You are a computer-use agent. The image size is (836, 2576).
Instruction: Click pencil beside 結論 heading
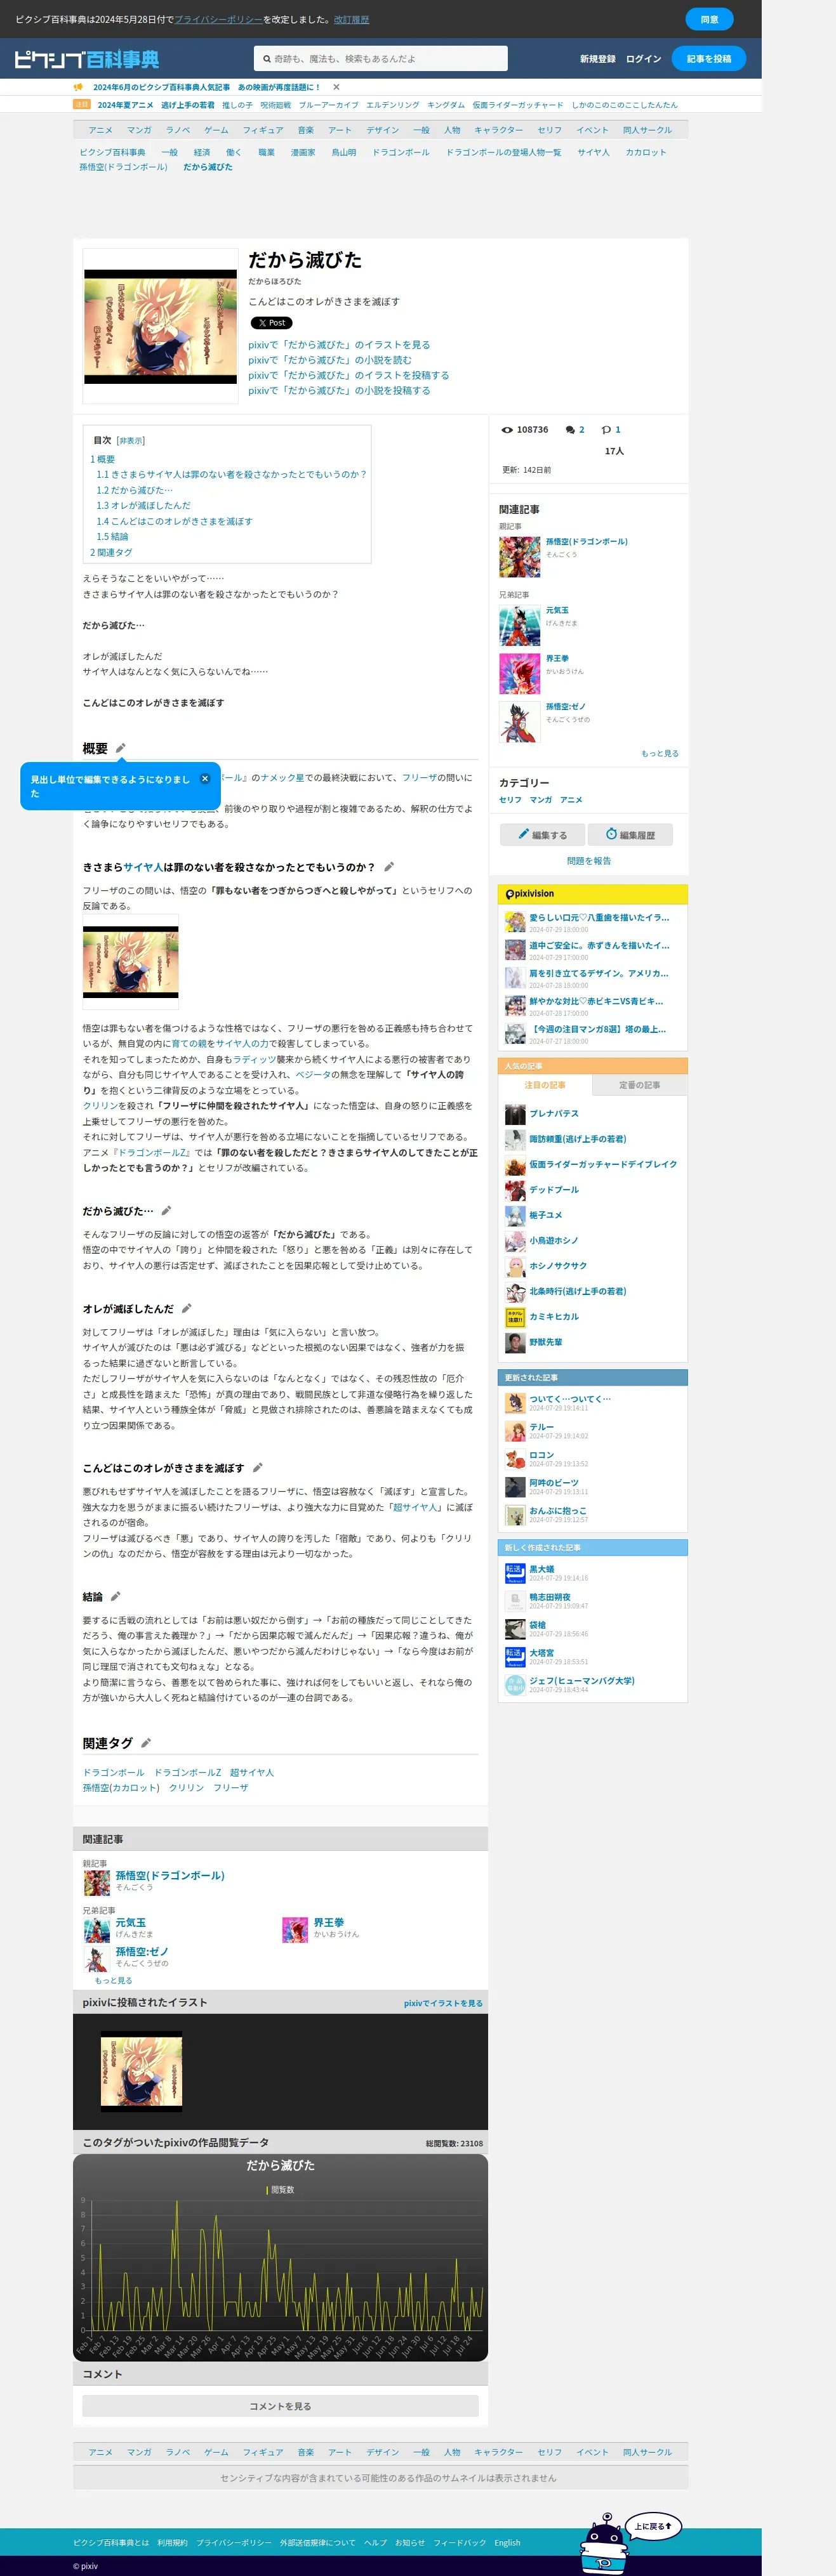(x=115, y=1597)
